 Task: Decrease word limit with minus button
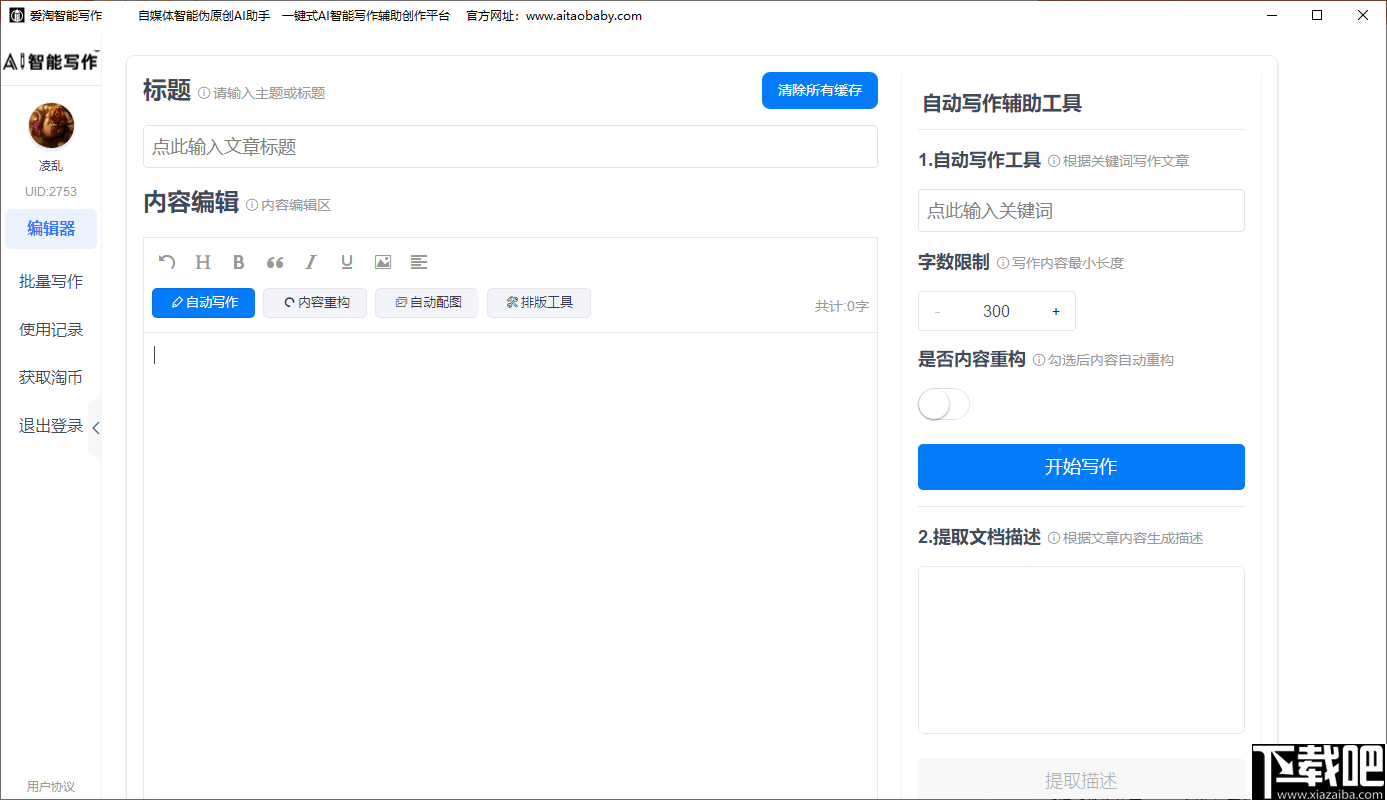tap(937, 311)
